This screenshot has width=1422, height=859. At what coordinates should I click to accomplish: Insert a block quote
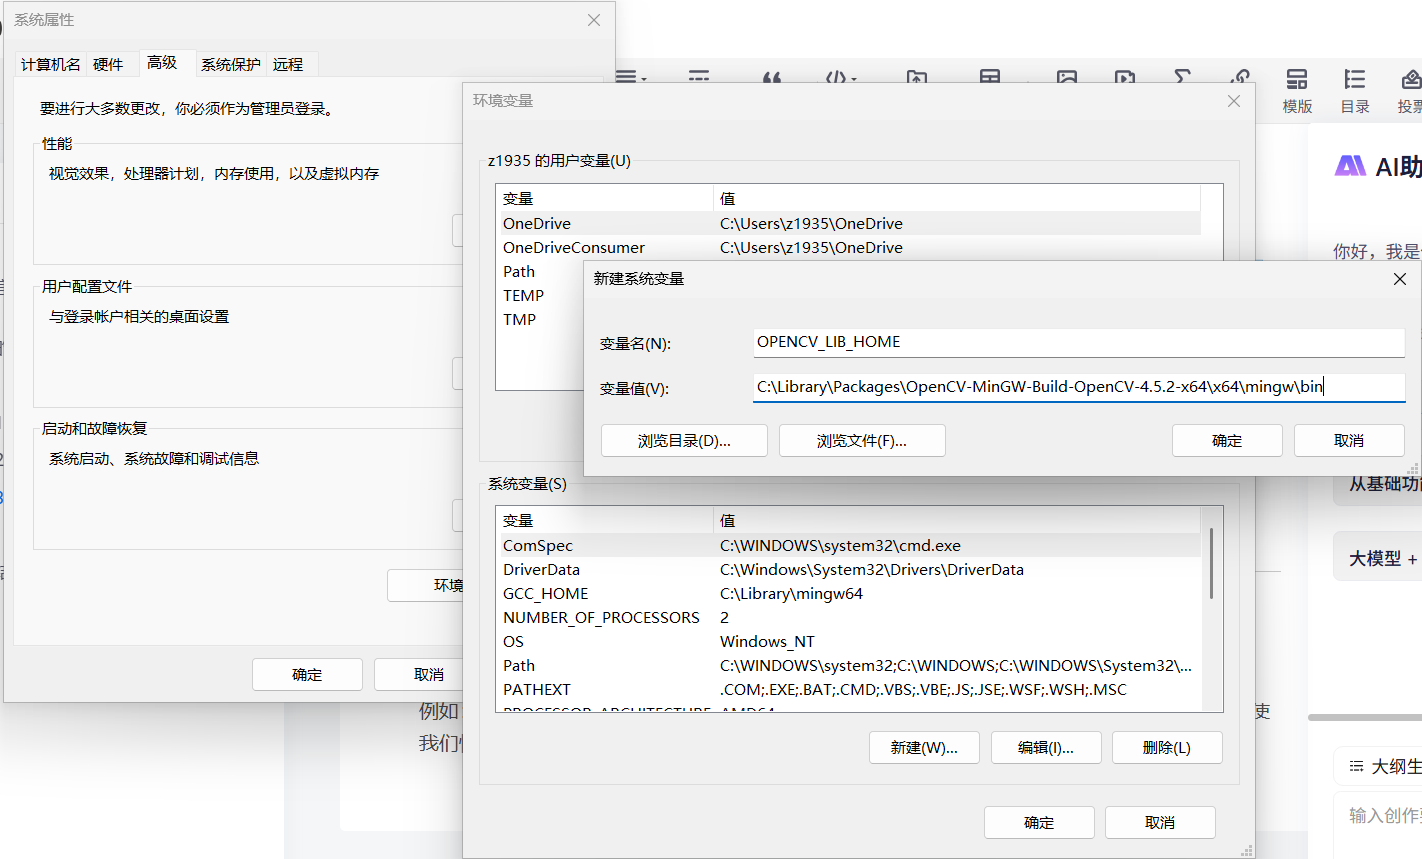pos(772,78)
